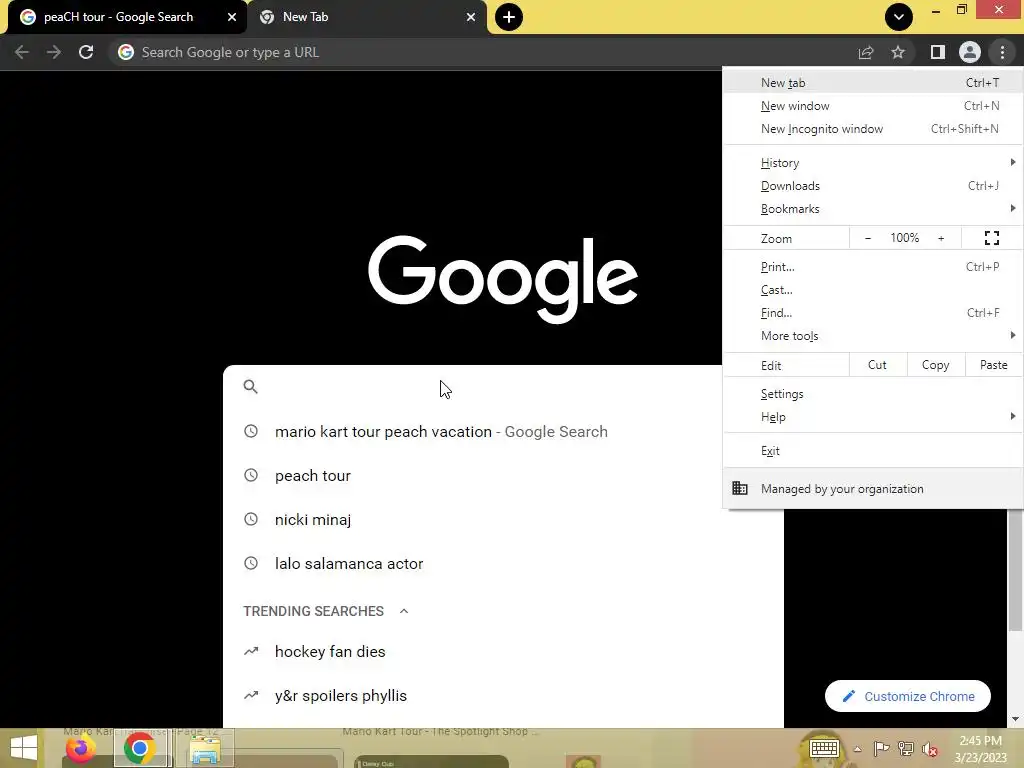
Task: Open the Windows Start button
Action: pos(24,748)
